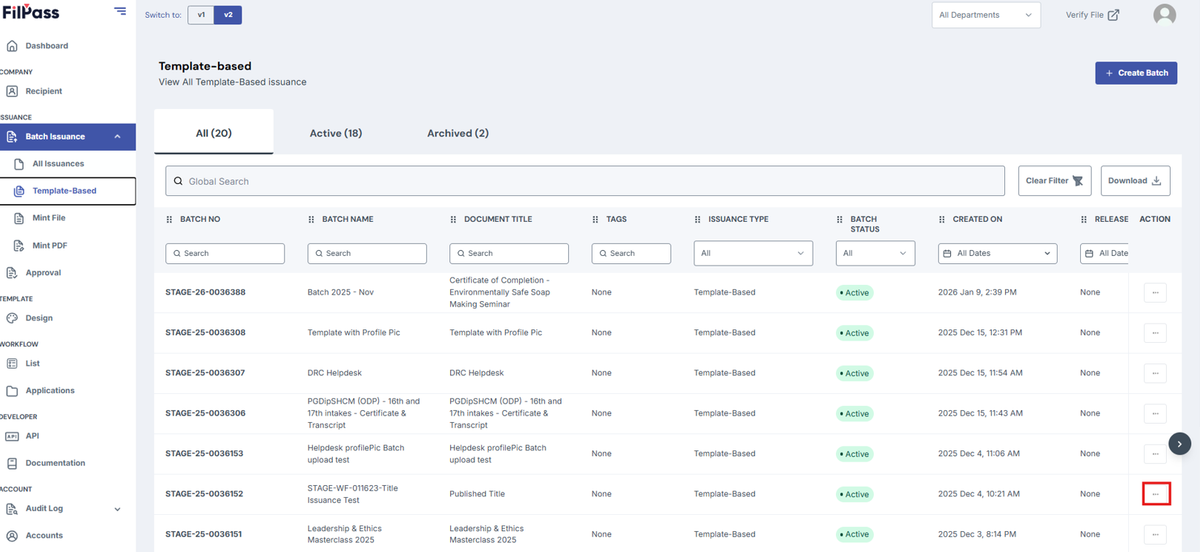Click date '2026 Jan 9, 2:39 PM'
The height and width of the screenshot is (552, 1200).
pos(977,293)
